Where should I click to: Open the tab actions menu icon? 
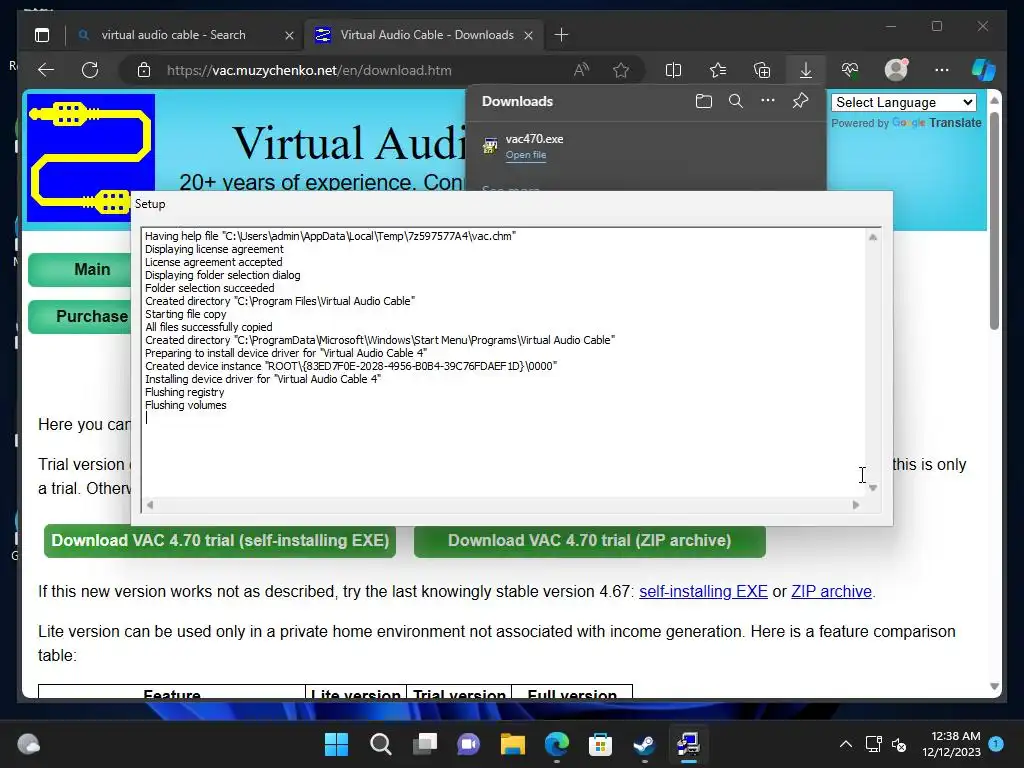[42, 35]
